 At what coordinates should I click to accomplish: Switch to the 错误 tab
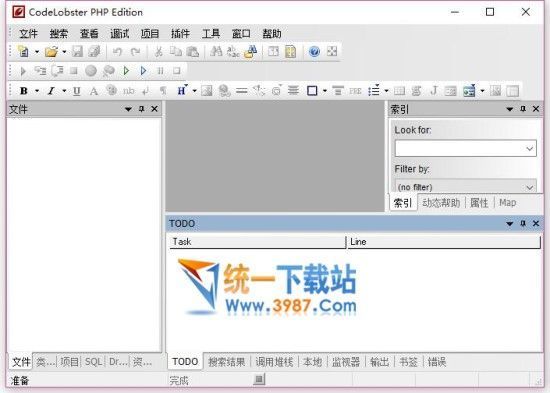click(x=437, y=362)
